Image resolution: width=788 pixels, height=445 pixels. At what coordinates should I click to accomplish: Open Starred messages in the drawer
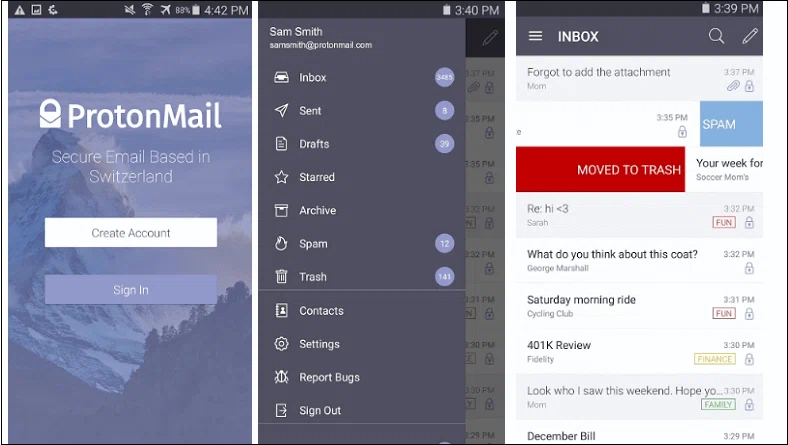[x=362, y=177]
